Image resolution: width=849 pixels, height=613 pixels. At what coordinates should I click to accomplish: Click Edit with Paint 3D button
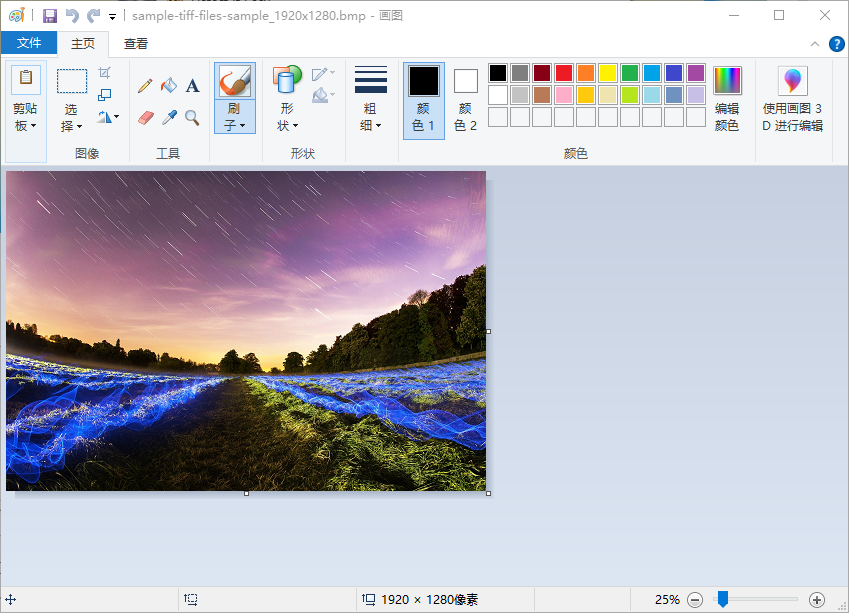[793, 101]
